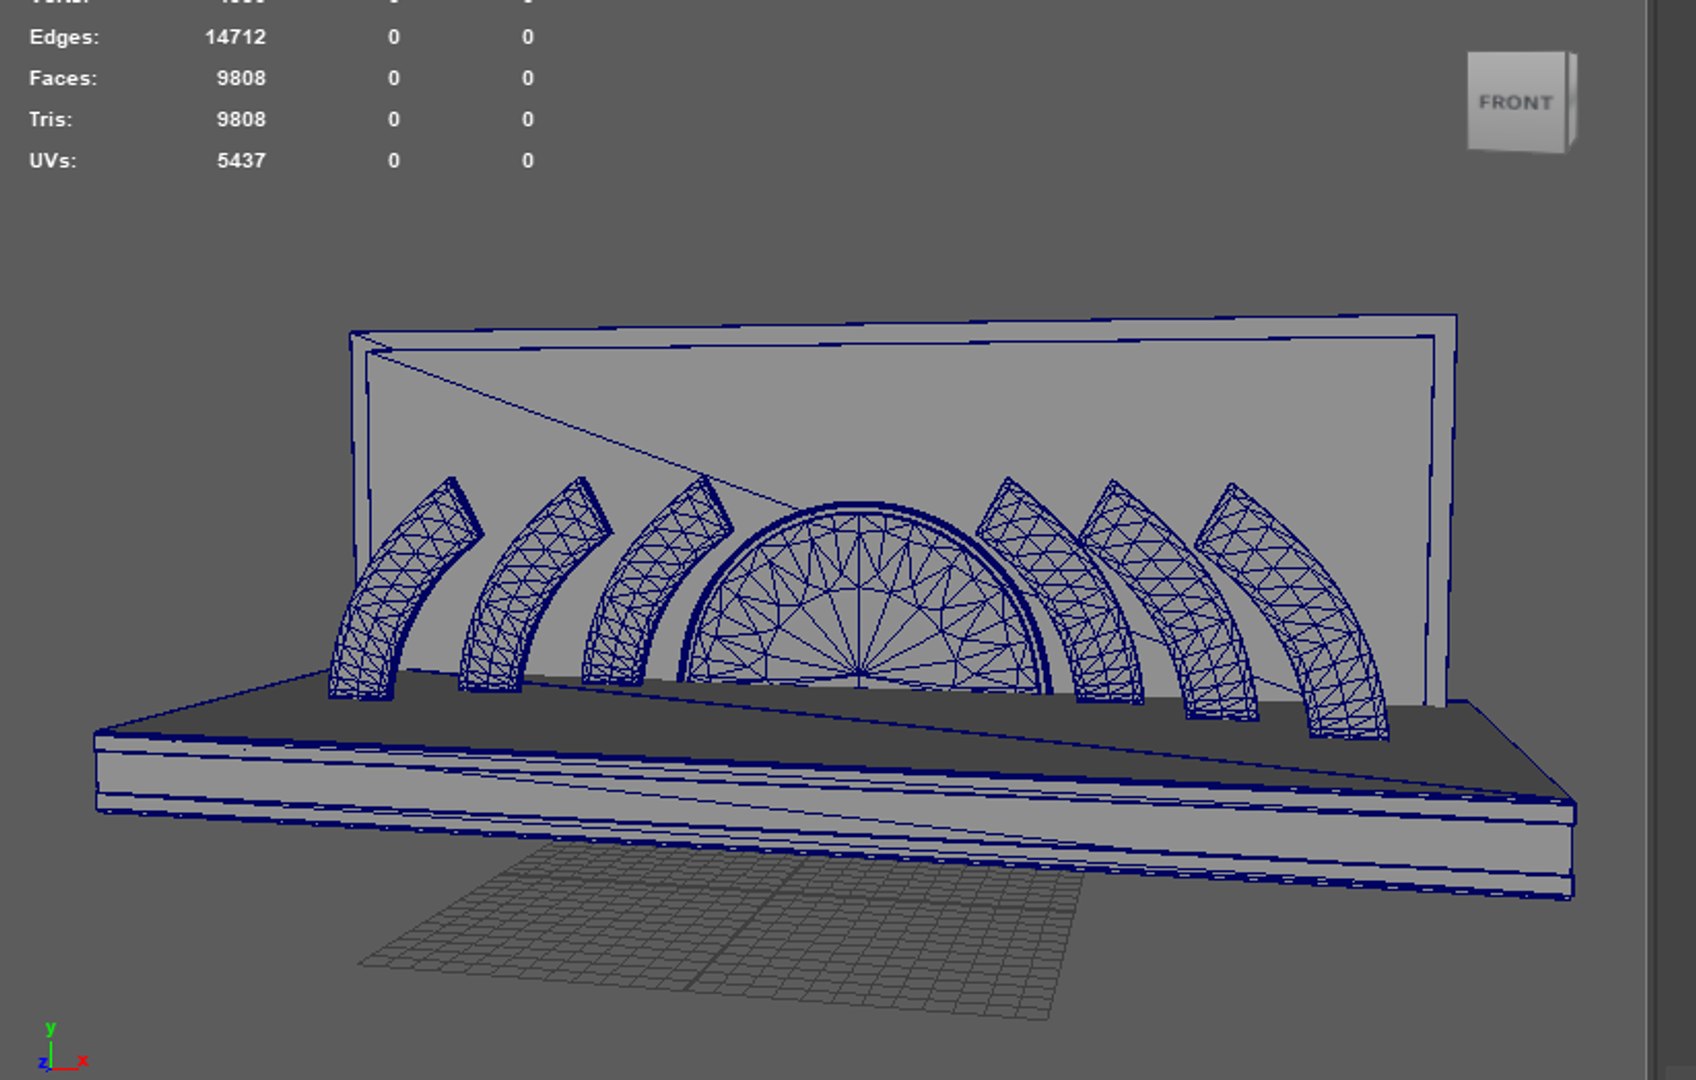This screenshot has height=1080, width=1696.
Task: Click the FRONT face of the ViewCube
Action: tap(1516, 102)
